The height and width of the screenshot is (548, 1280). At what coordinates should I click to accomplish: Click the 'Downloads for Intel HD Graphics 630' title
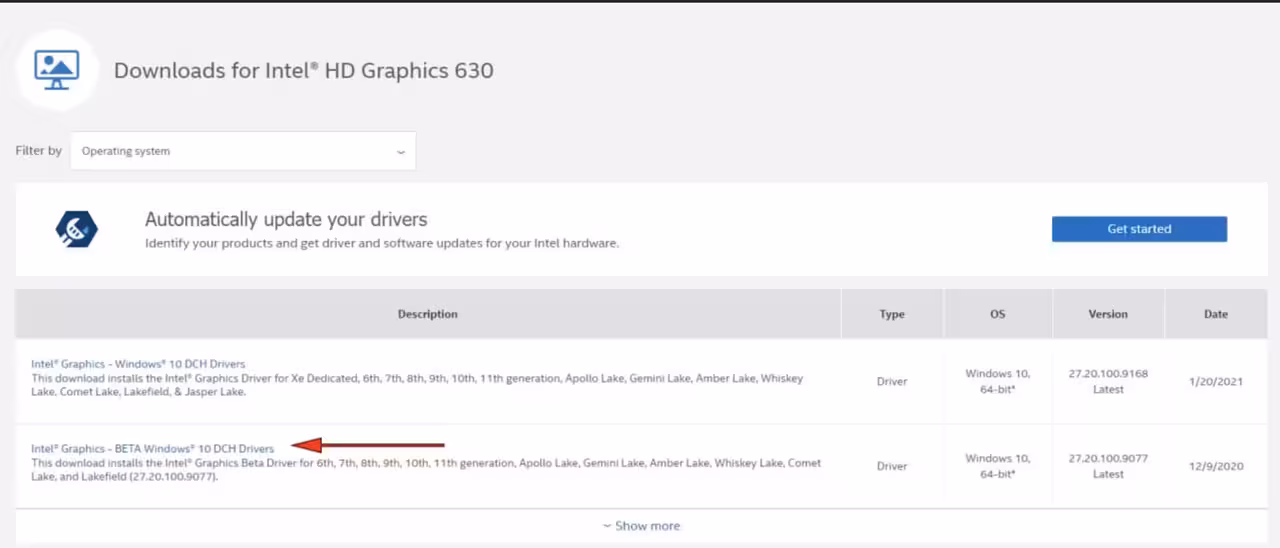pyautogui.click(x=304, y=71)
